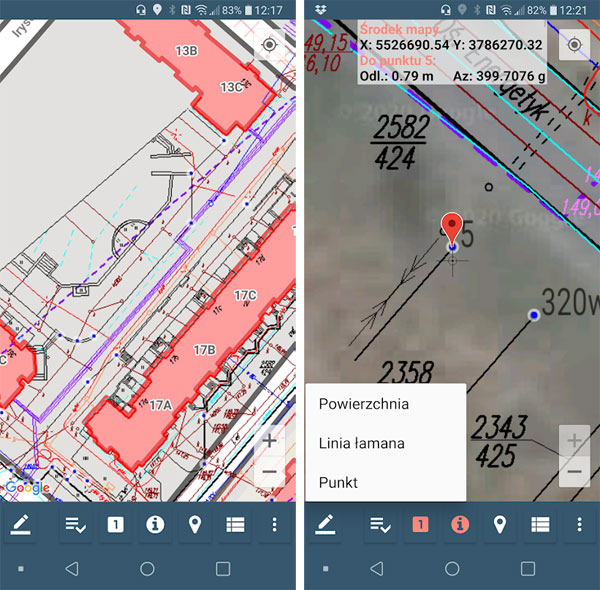Viewport: 600px width, 590px height.
Task: Center on my location in left map
Action: point(269,45)
